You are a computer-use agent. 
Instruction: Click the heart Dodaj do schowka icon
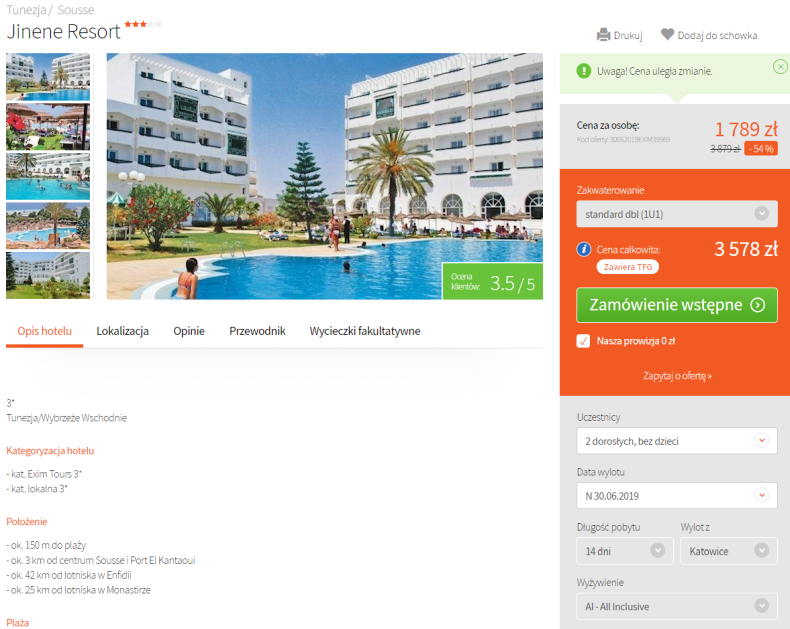tap(667, 34)
